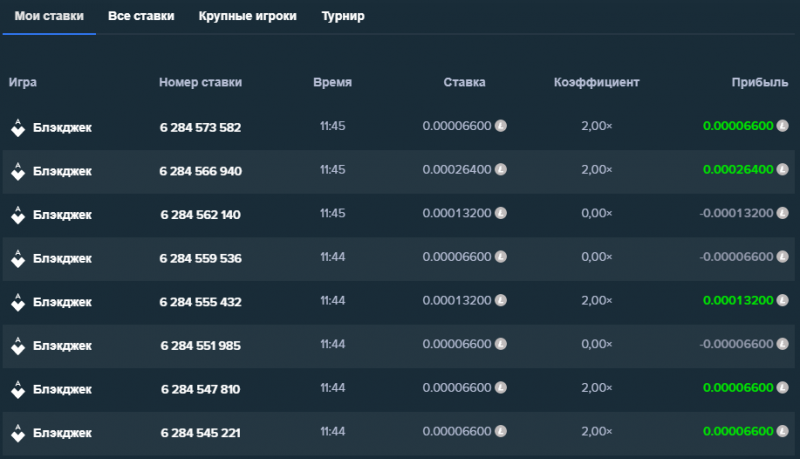This screenshot has width=800, height=459.
Task: Click Litecoin coin beside profit in row 6 284 545 221
Action: tap(783, 431)
